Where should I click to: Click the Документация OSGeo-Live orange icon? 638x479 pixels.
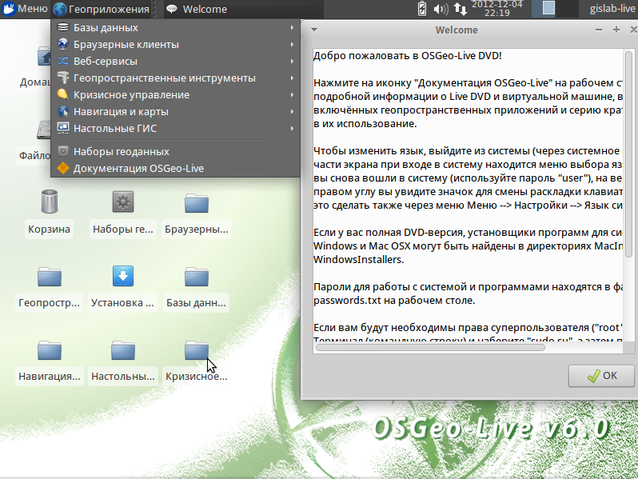(x=63, y=168)
